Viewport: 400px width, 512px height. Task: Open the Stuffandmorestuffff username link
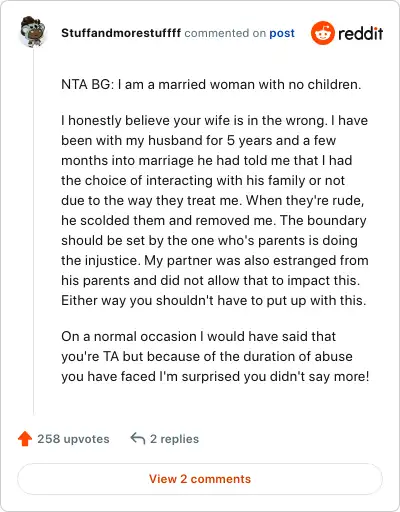(121, 33)
